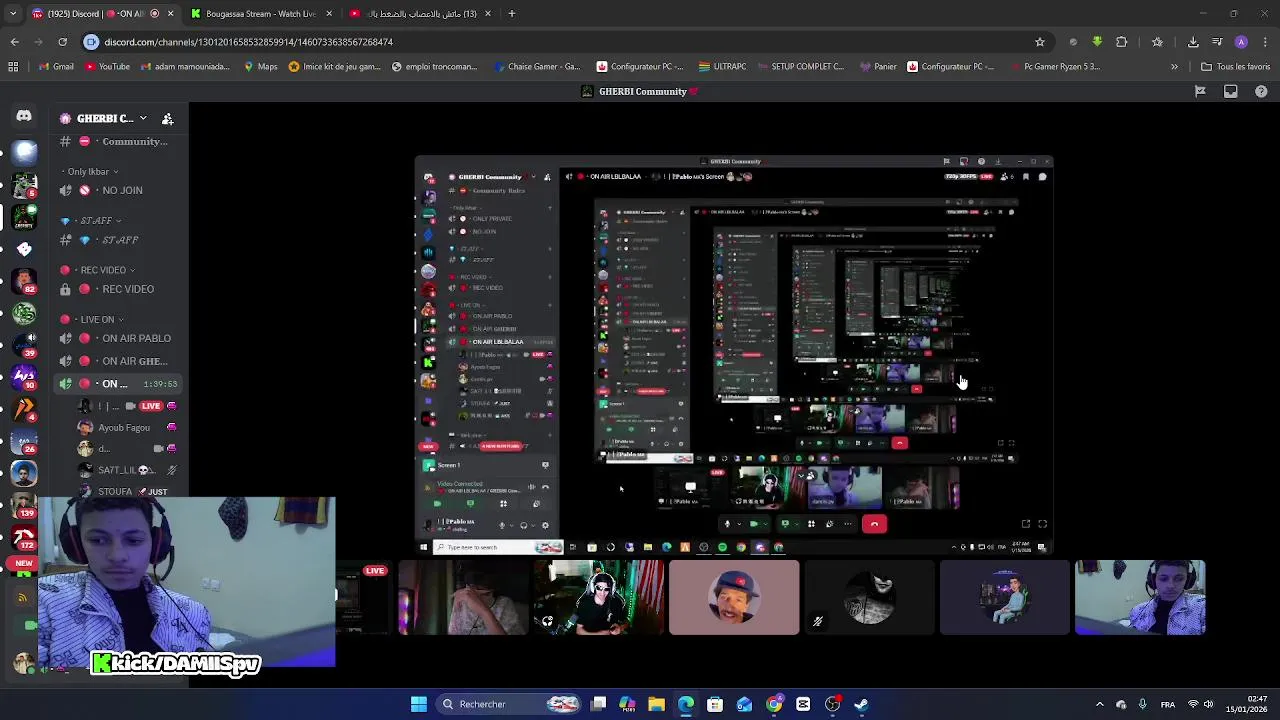Open server icon with 139 badge

[24, 504]
